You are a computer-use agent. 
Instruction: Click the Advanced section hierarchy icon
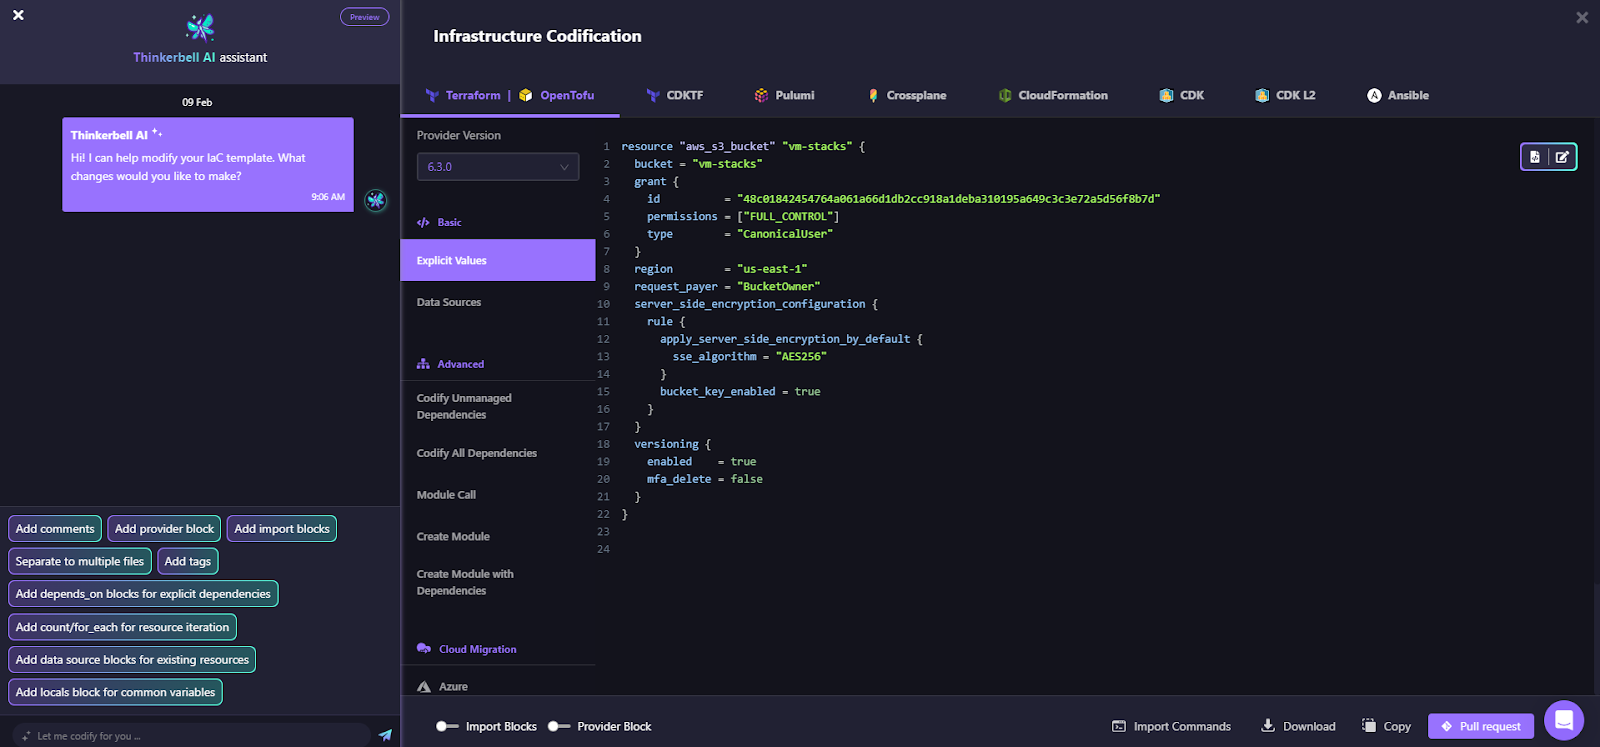[423, 364]
